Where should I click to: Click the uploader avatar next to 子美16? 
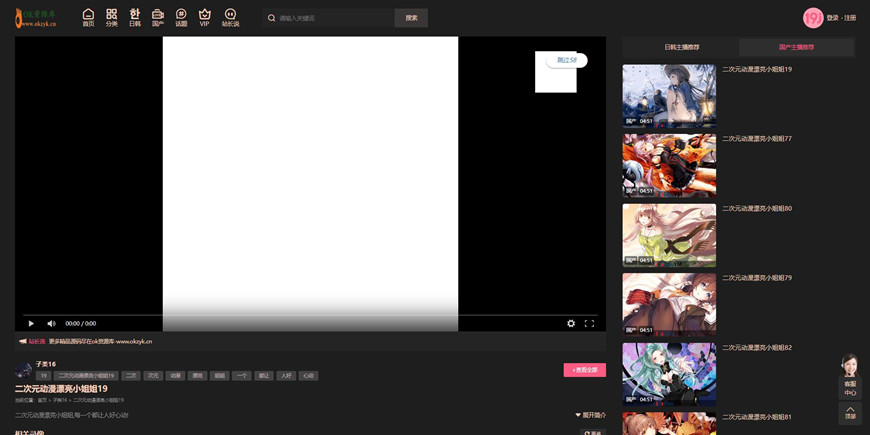click(23, 370)
